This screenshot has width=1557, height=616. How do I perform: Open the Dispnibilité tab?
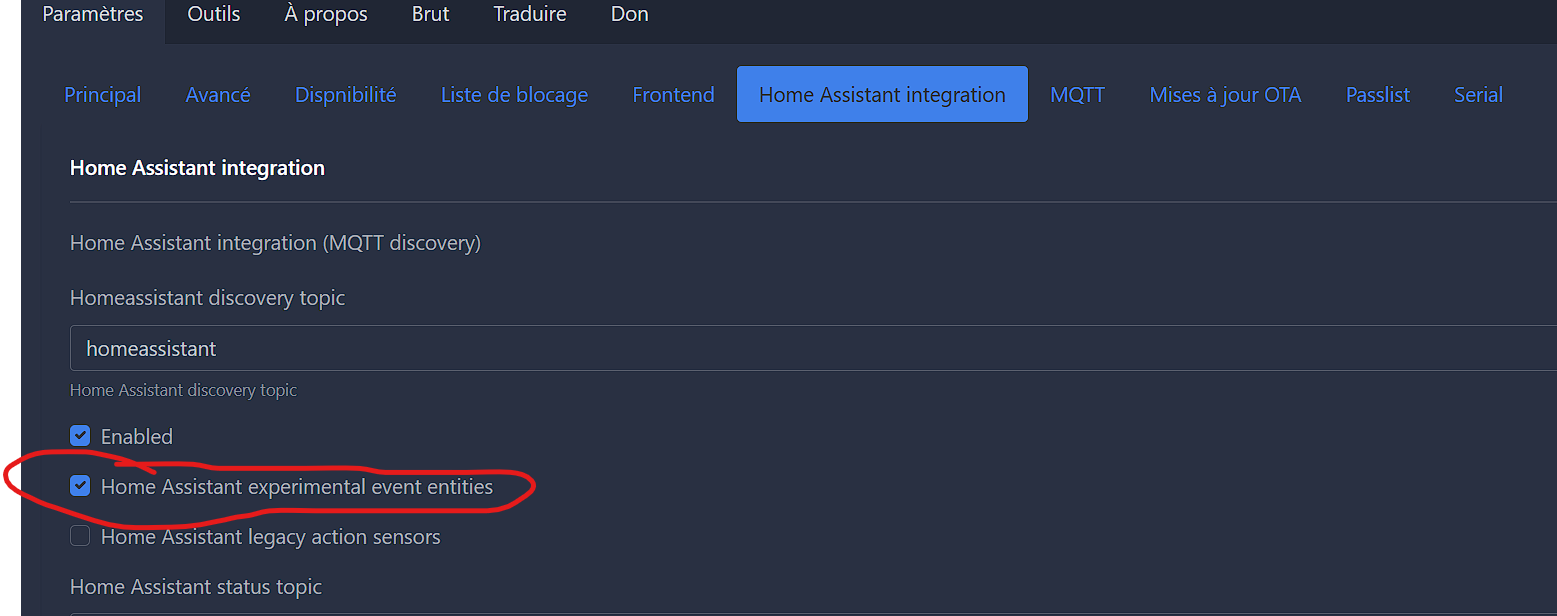[346, 95]
